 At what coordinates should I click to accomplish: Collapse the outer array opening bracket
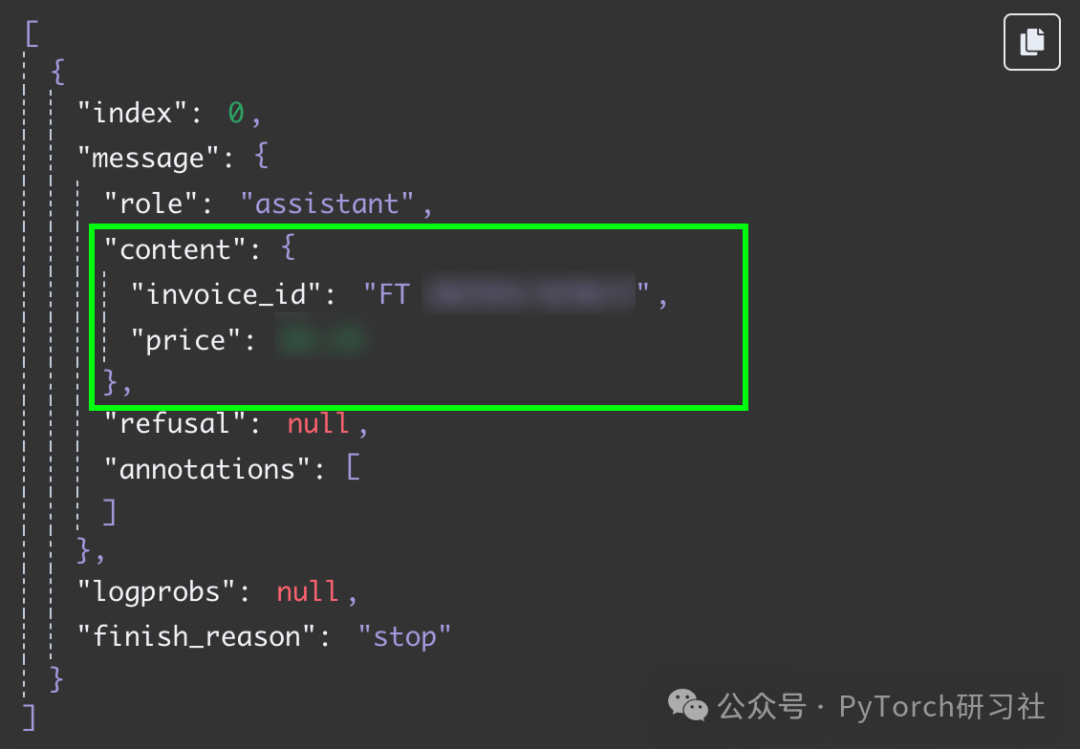32,33
